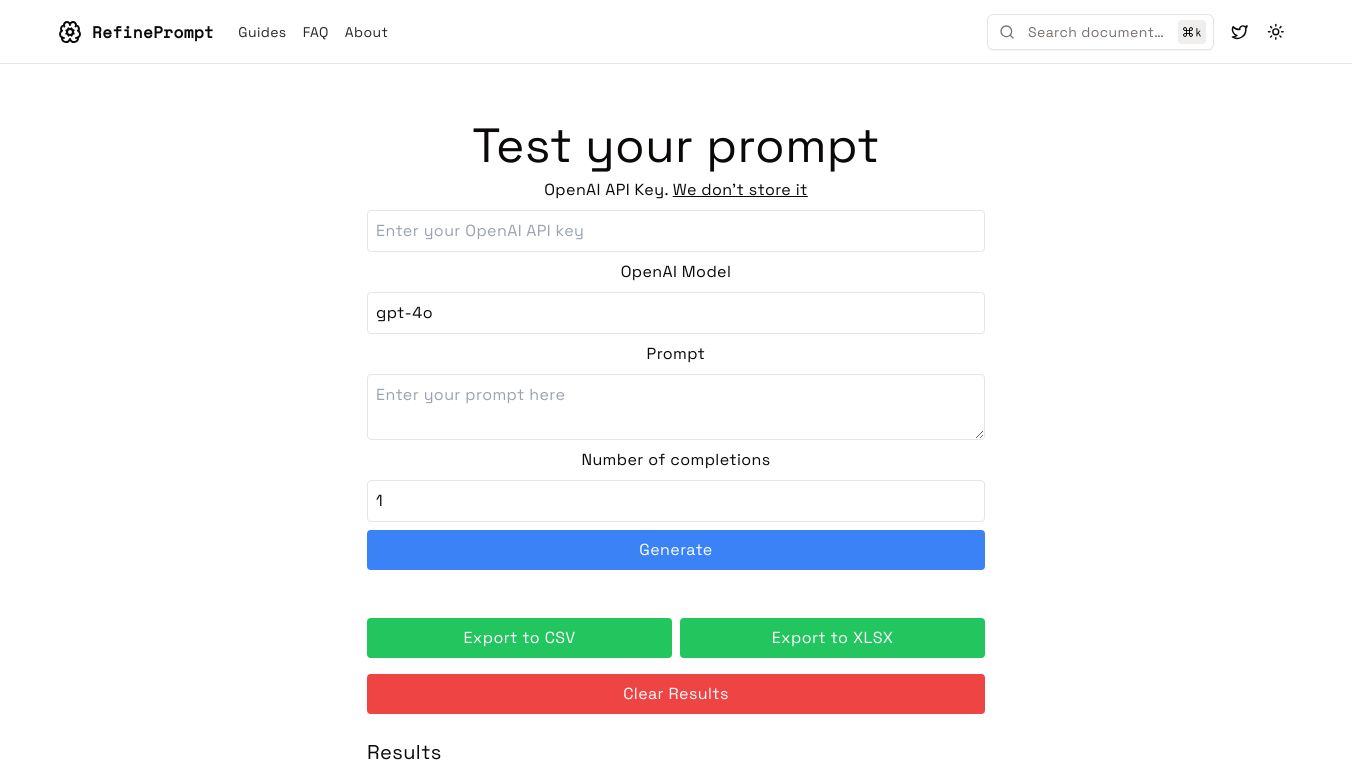Grab the Prompt textarea resize handle
Screen dimensions: 1352x760
tap(979, 434)
